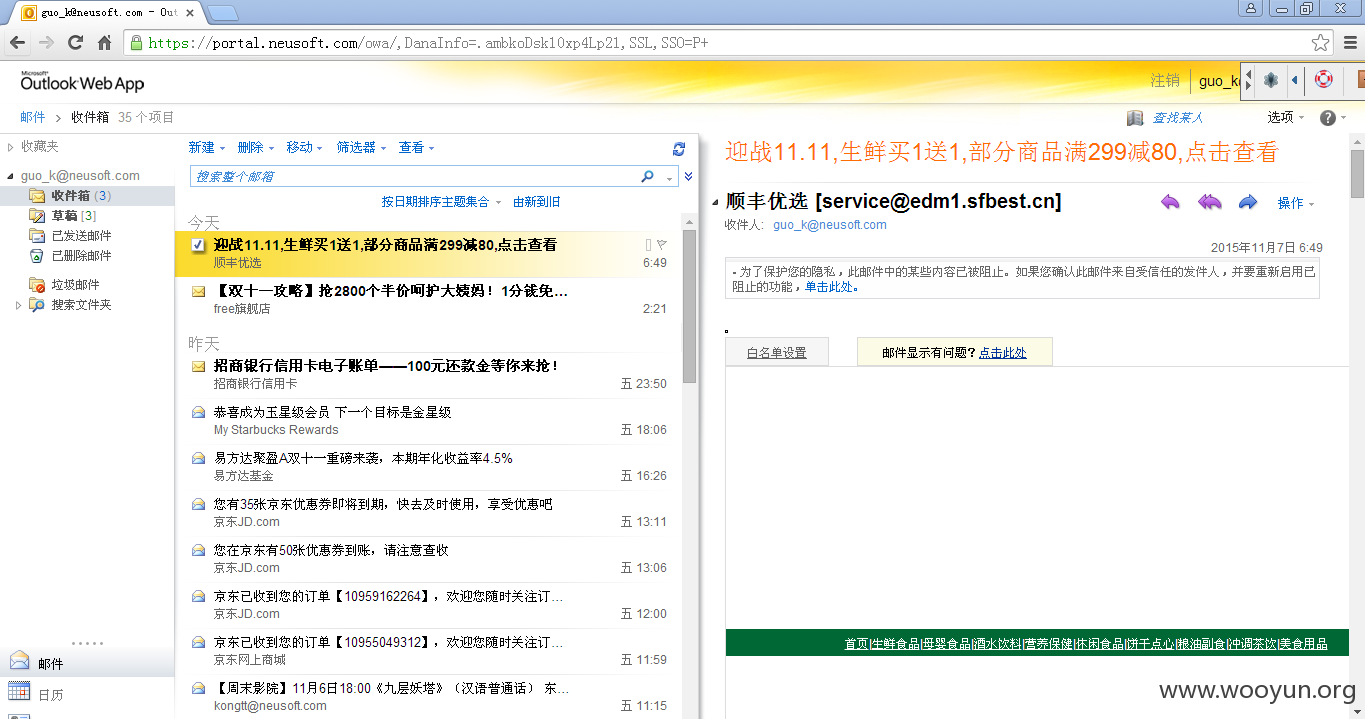
Task: Open the 按日期排序主题集合 sort dropdown
Action: coord(441,202)
